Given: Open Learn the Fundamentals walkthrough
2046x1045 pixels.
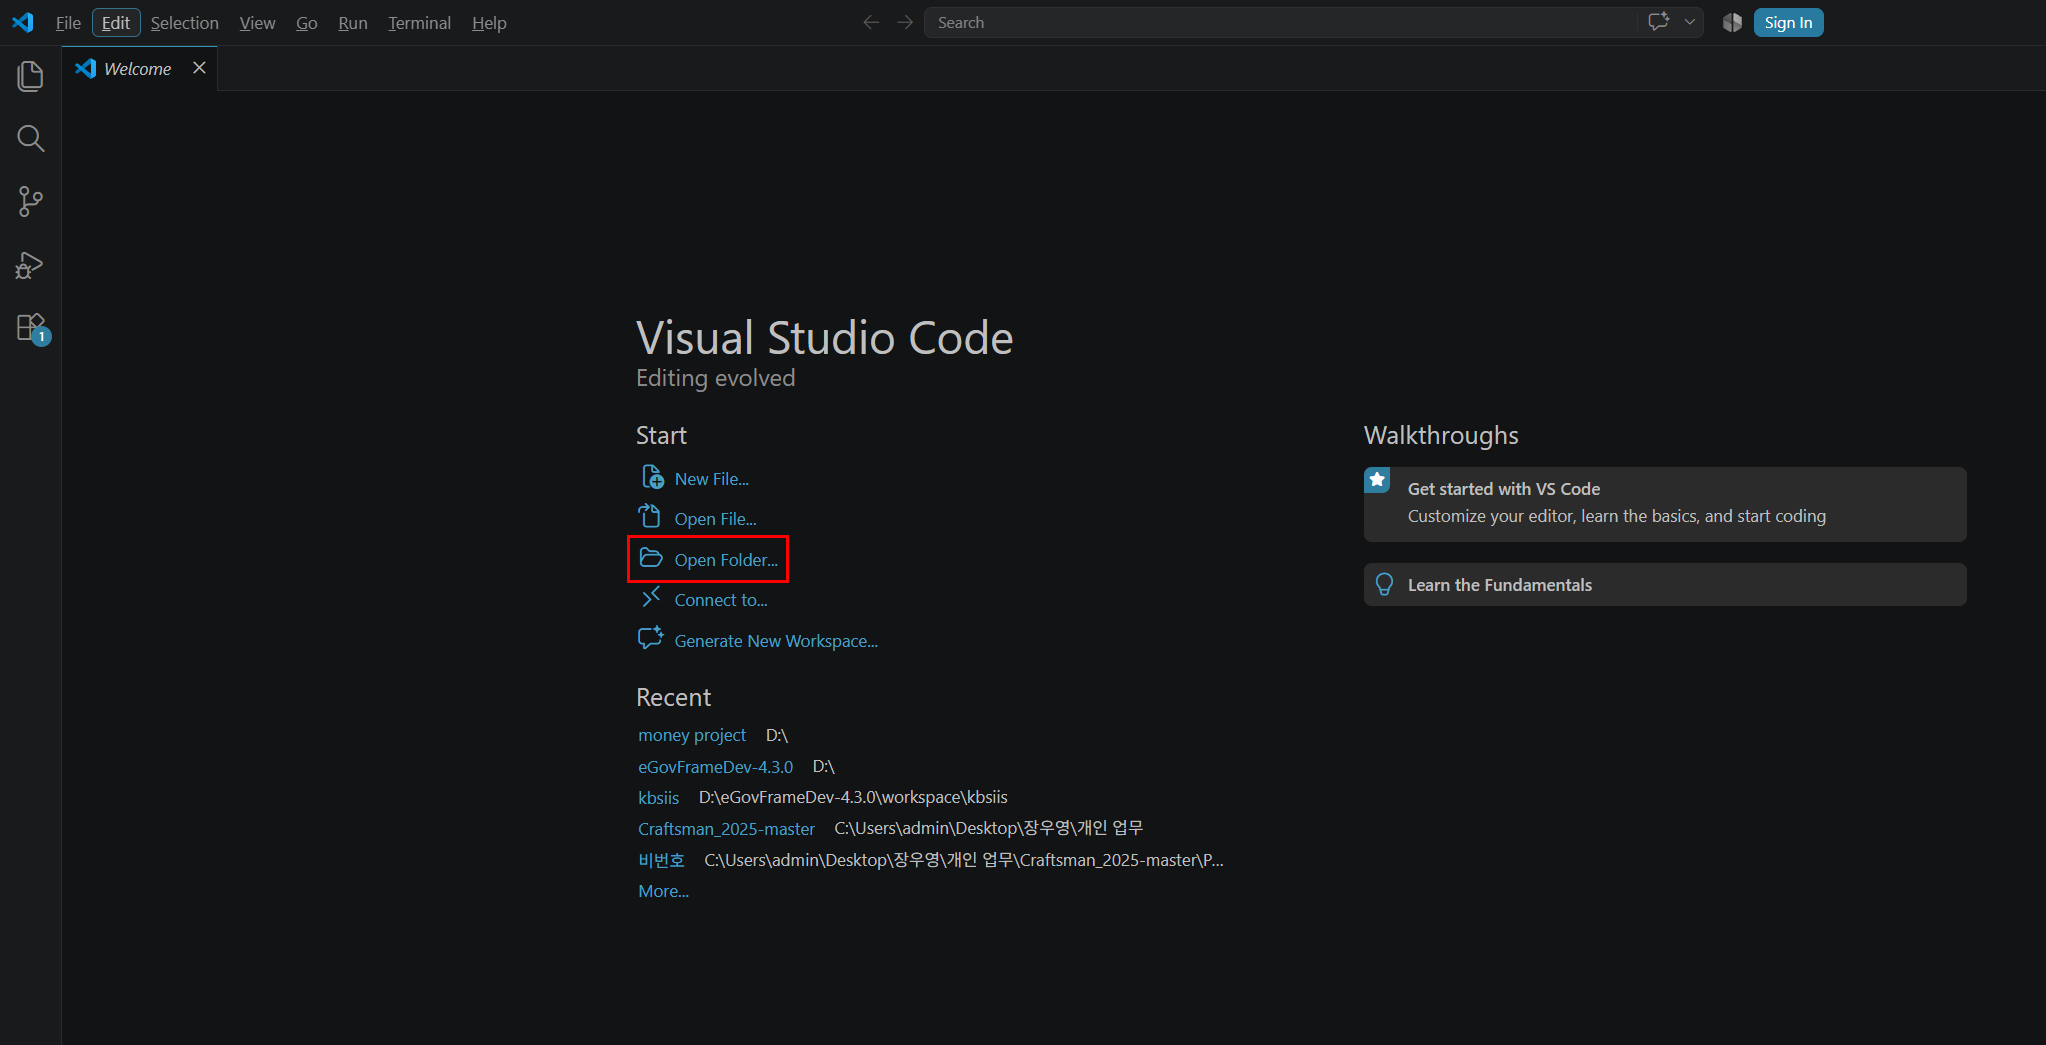Looking at the screenshot, I should pyautogui.click(x=1665, y=584).
